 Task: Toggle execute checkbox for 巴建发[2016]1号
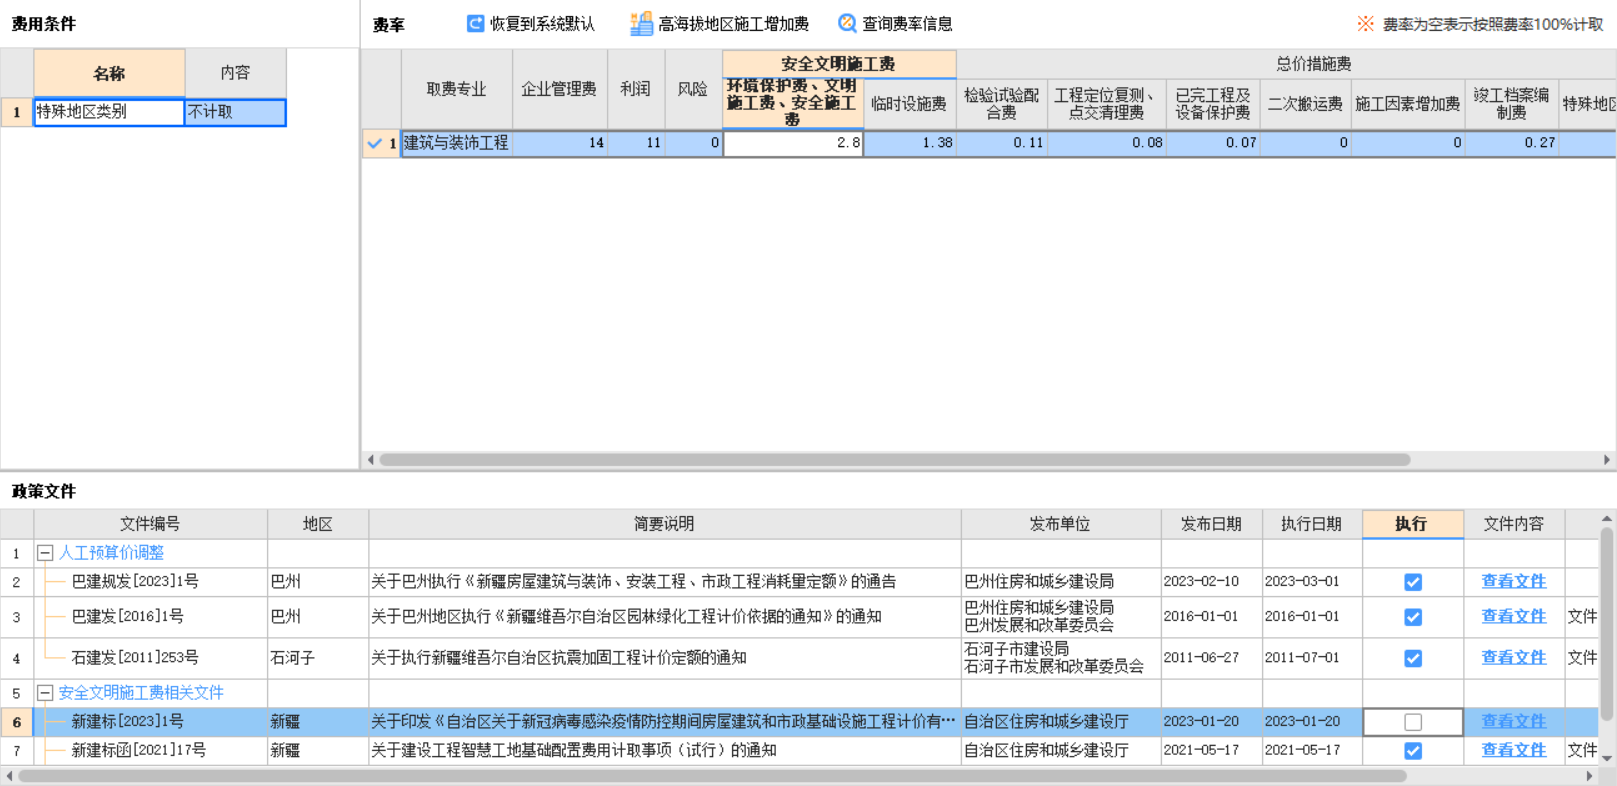point(1413,617)
